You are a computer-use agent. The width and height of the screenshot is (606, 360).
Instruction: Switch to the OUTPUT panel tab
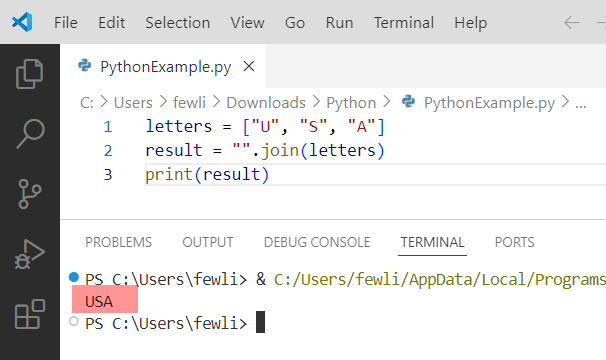tap(208, 242)
